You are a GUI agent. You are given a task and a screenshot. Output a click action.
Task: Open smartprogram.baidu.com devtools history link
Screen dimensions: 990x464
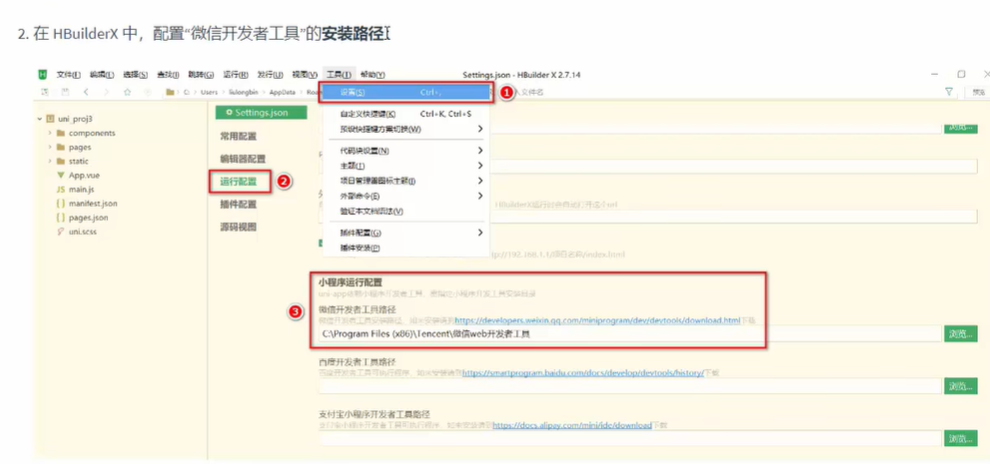(x=583, y=373)
